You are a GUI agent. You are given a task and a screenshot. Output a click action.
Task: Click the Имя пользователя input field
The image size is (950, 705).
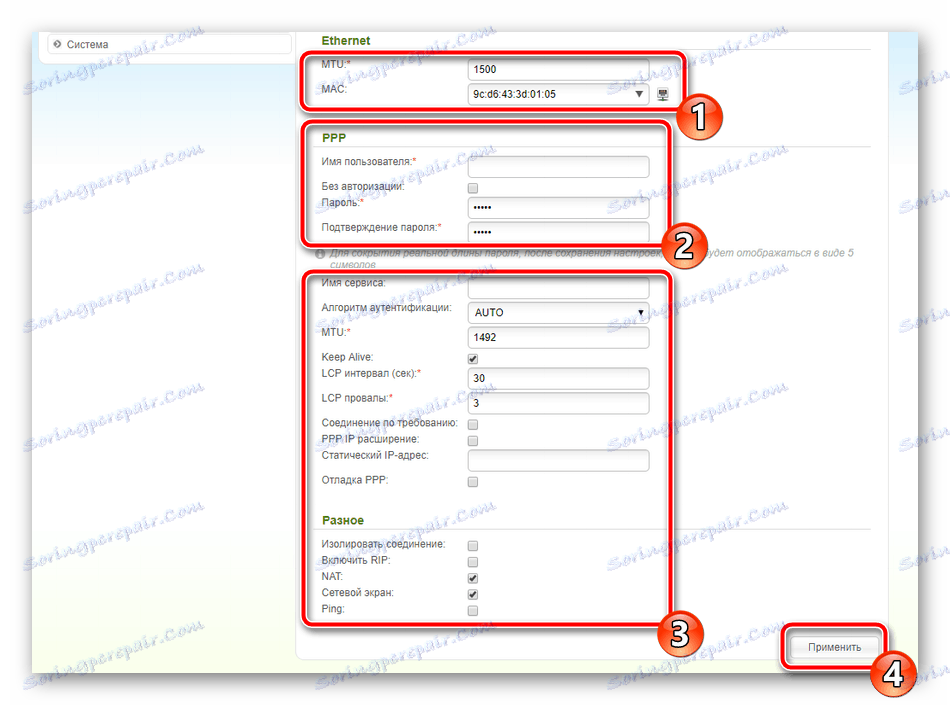click(x=558, y=167)
